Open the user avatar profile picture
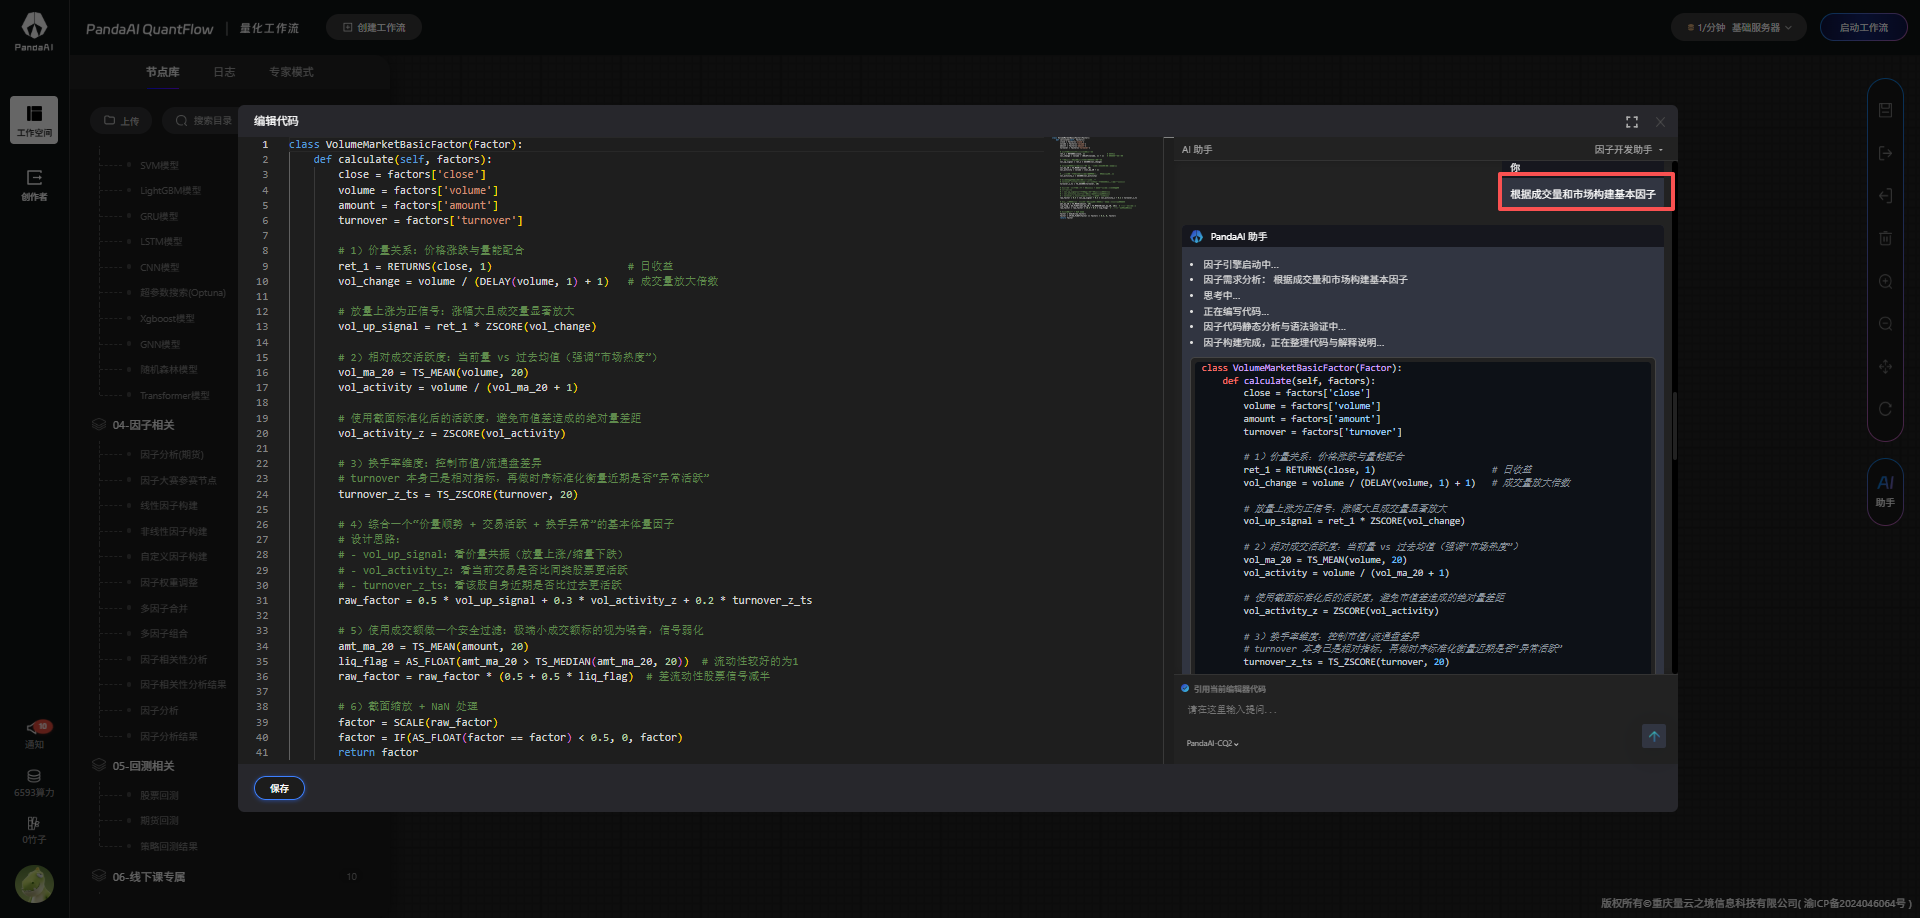Viewport: 1920px width, 918px height. [34, 884]
